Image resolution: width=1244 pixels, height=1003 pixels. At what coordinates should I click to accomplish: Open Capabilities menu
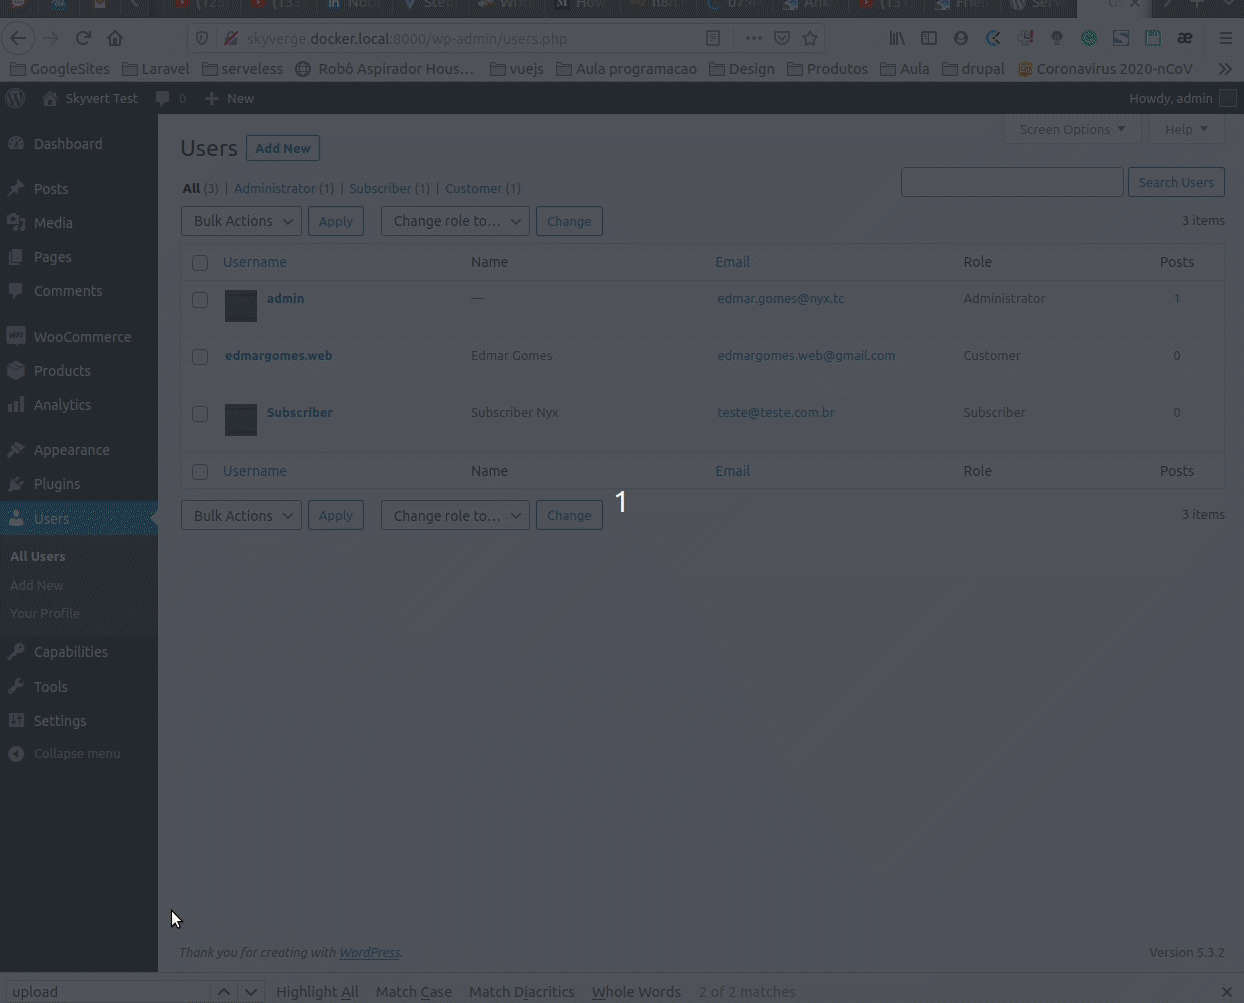click(x=70, y=652)
